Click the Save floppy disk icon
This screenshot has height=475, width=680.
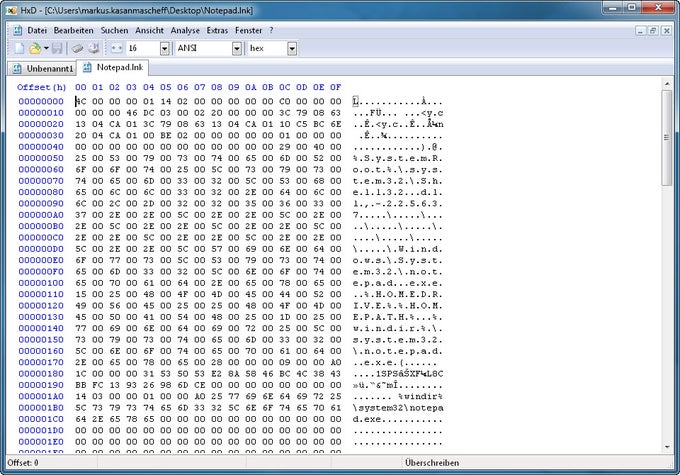tap(57, 48)
